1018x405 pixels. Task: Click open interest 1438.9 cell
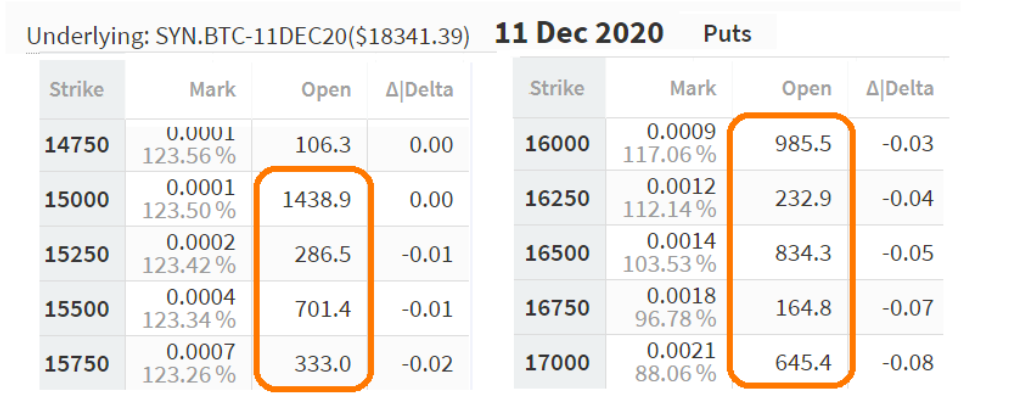(316, 200)
